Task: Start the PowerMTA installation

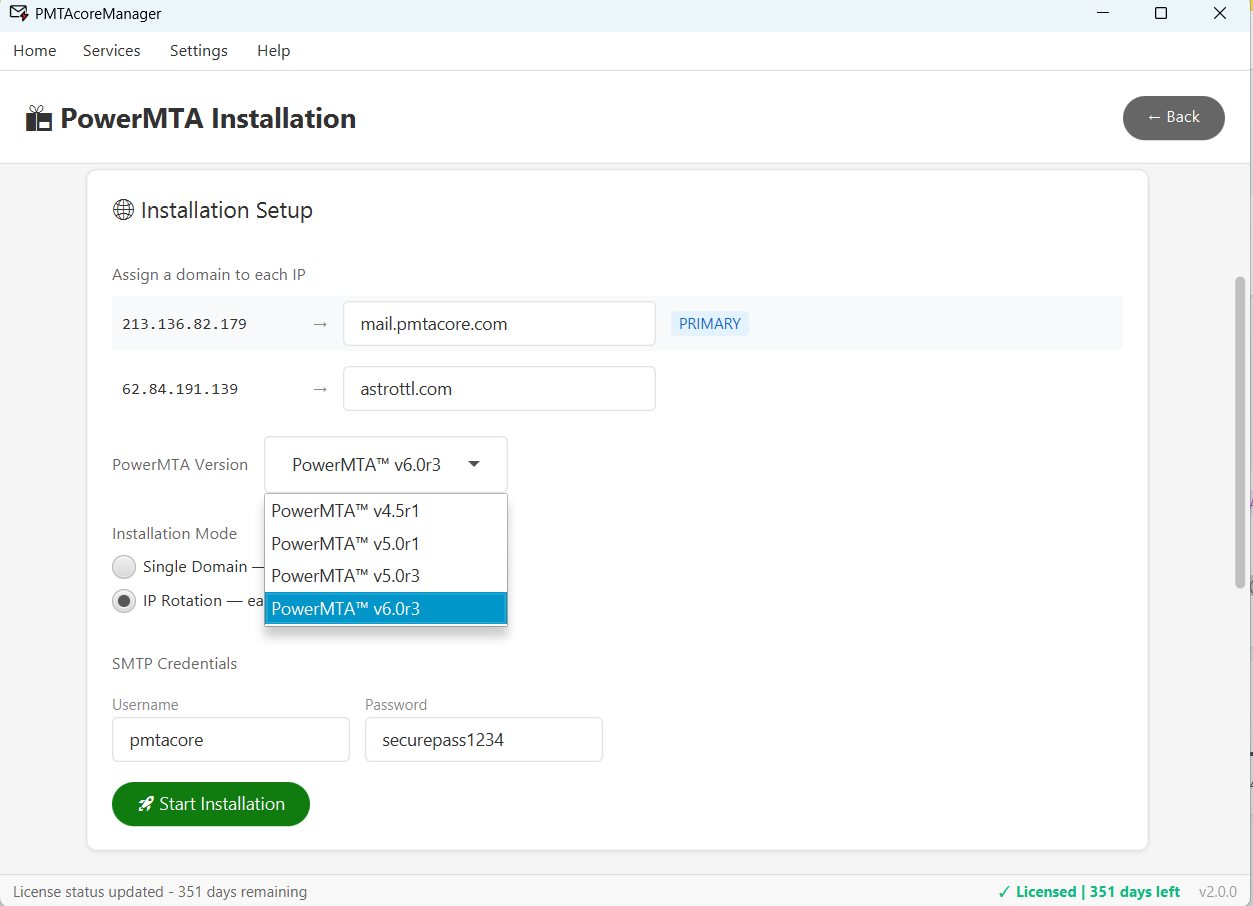Action: click(210, 803)
